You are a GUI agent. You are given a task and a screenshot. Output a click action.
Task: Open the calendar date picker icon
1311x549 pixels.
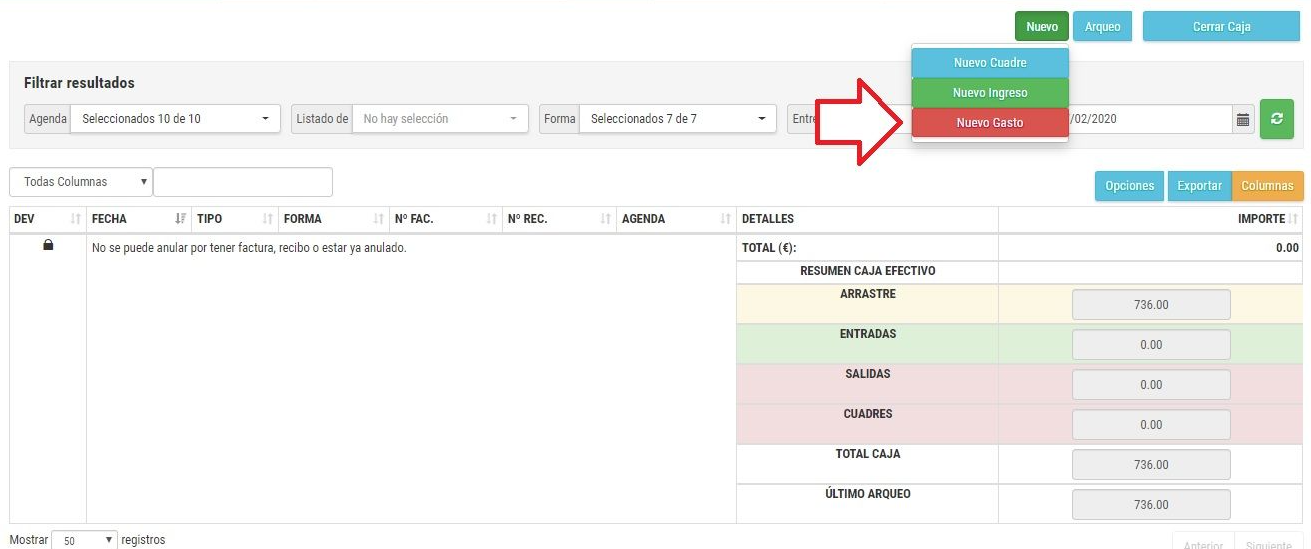(x=1243, y=120)
